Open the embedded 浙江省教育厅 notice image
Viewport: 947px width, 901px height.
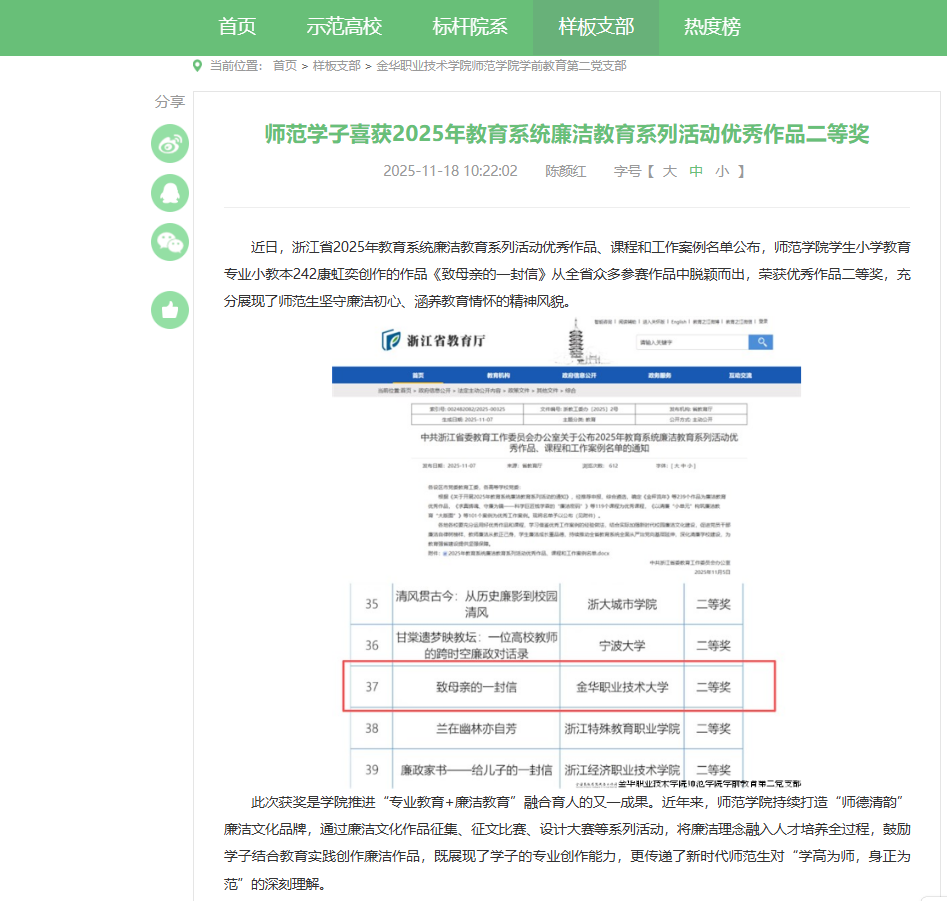pos(566,550)
